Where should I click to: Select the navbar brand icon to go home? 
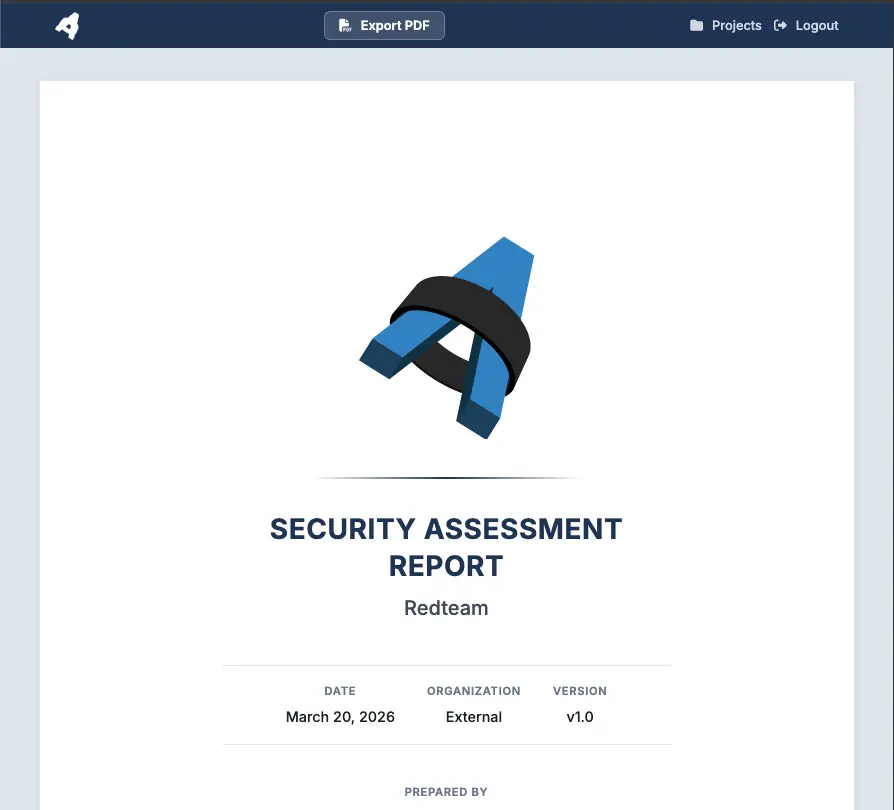tap(66, 25)
